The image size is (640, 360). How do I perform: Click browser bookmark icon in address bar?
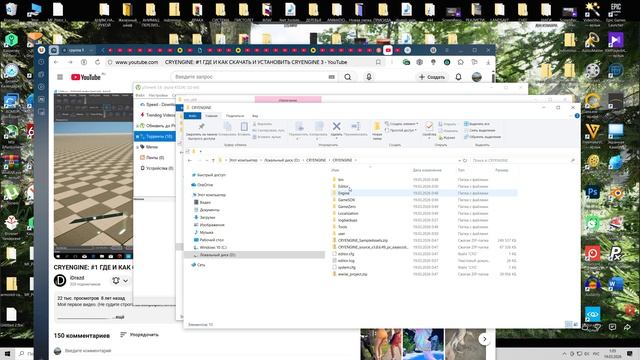point(378,62)
